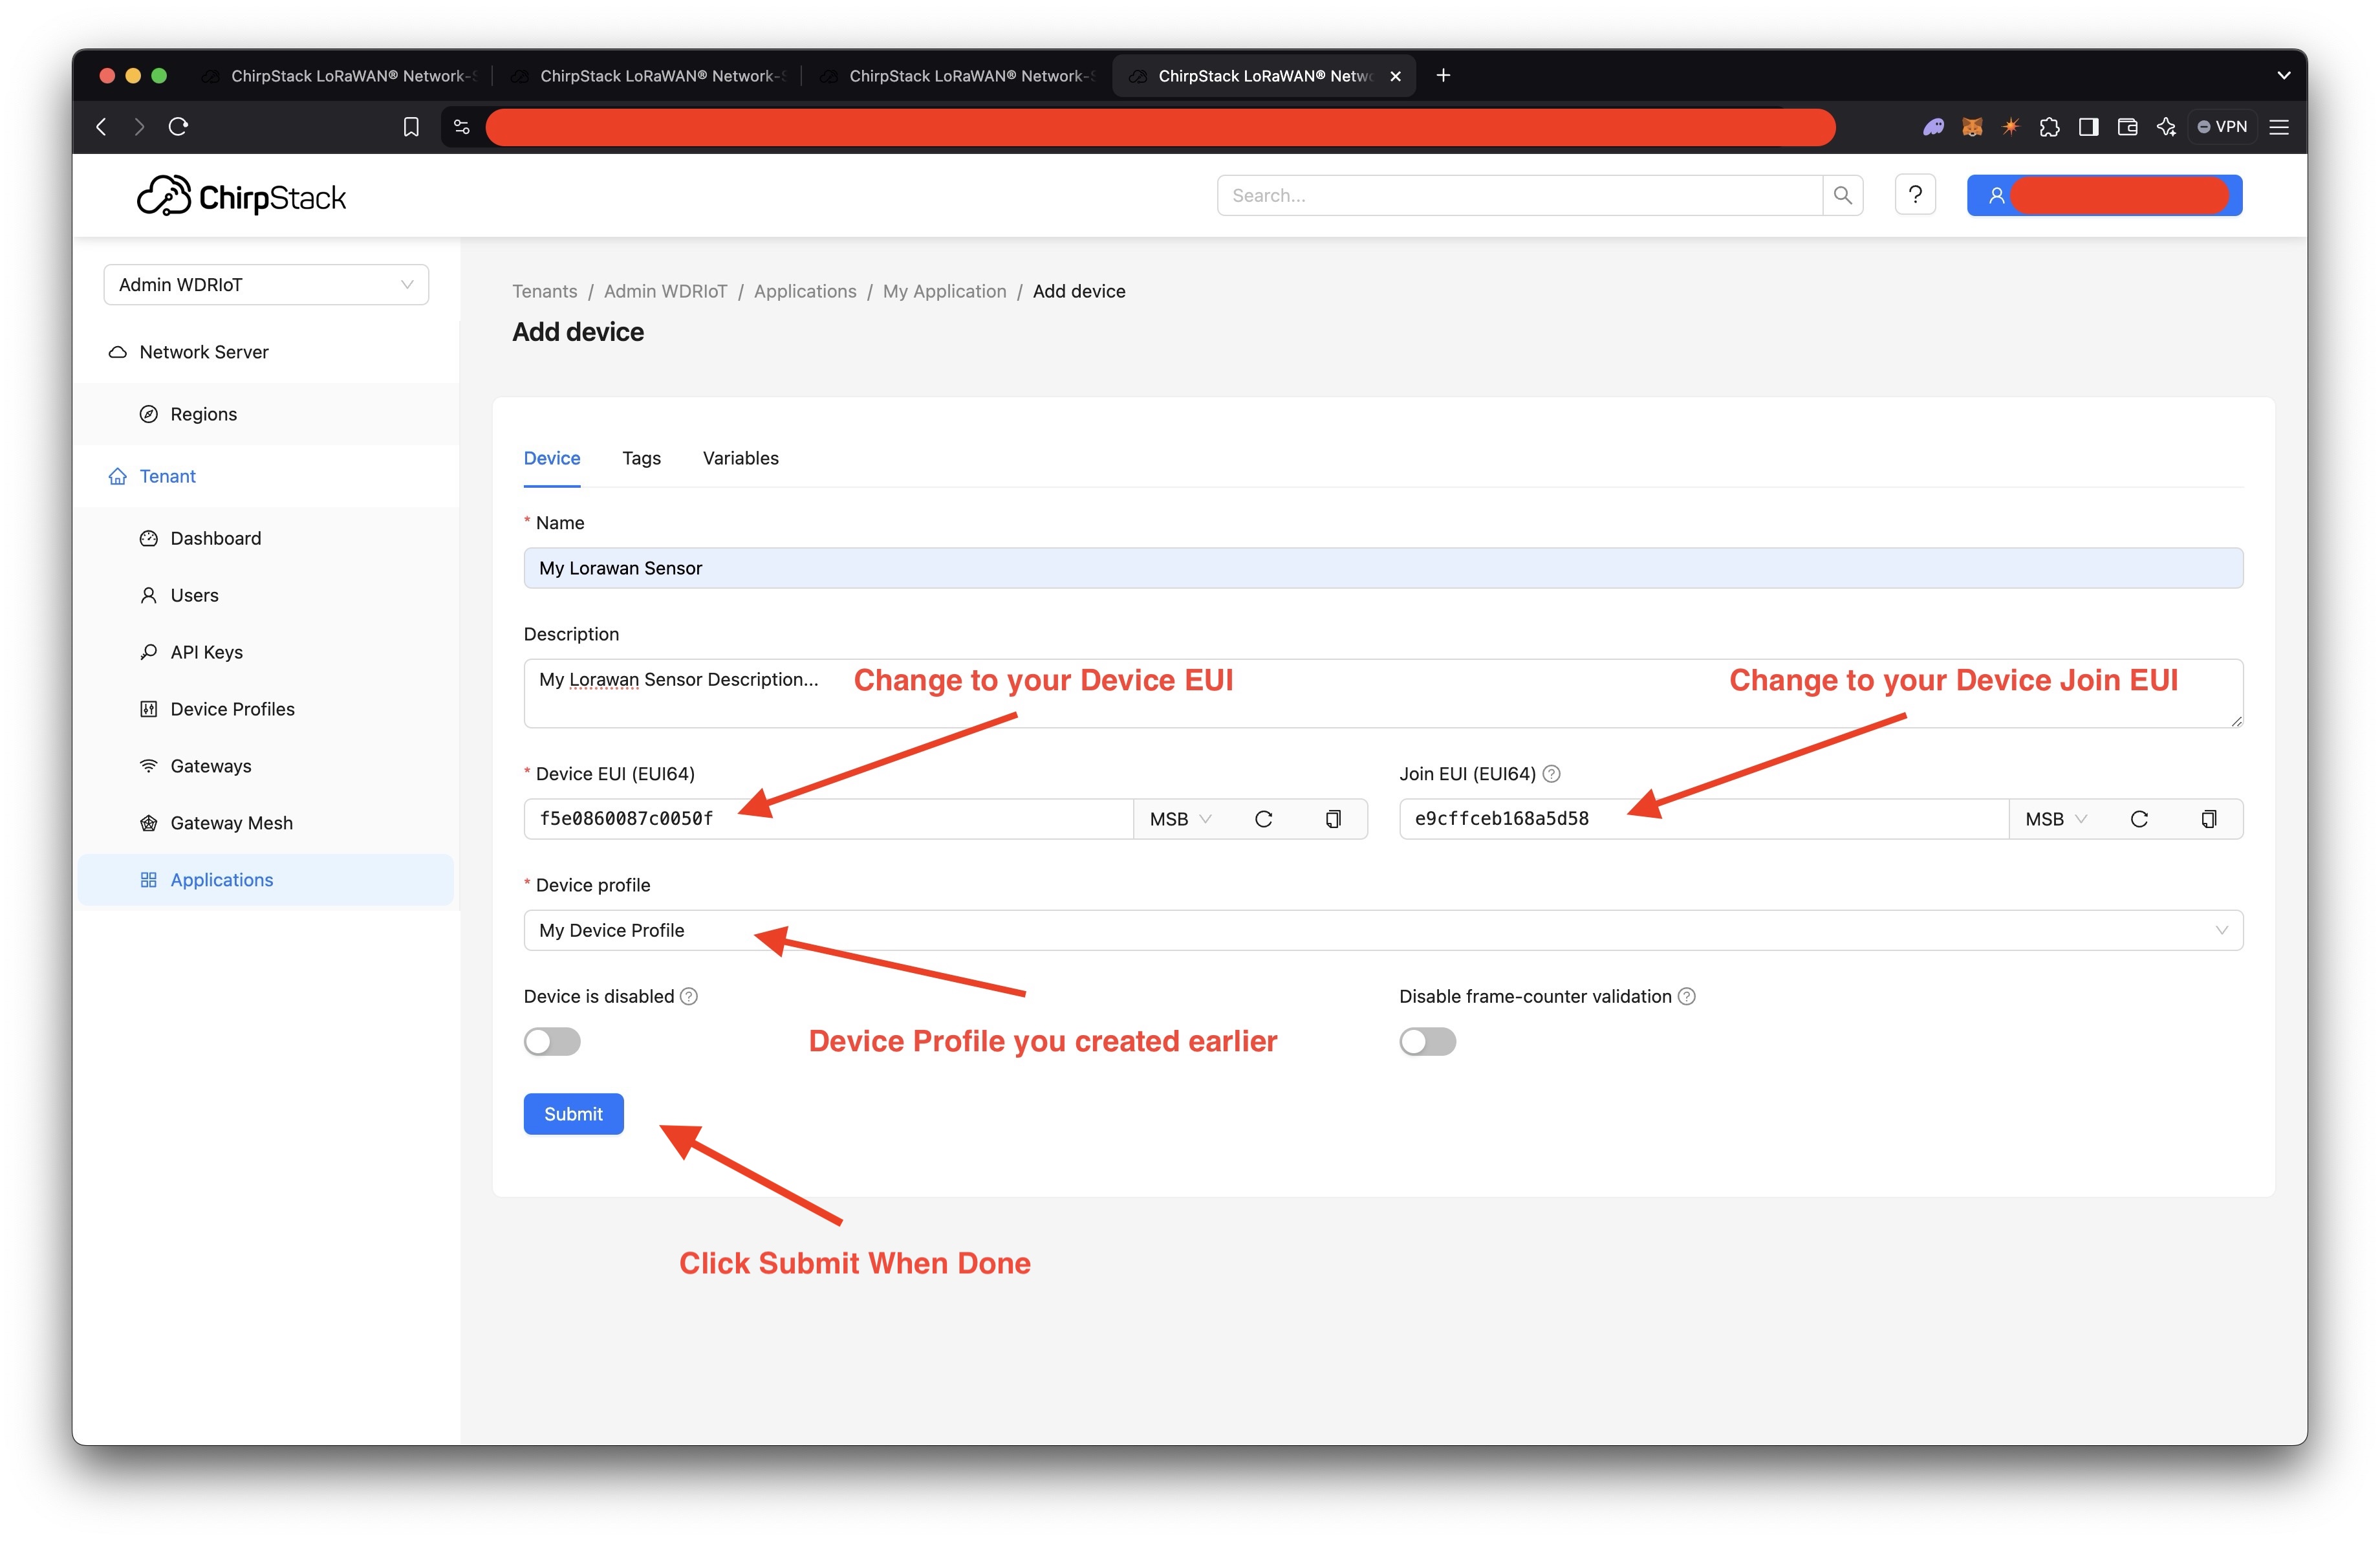Click the frame-counter validation help icon

pyautogui.click(x=1686, y=996)
